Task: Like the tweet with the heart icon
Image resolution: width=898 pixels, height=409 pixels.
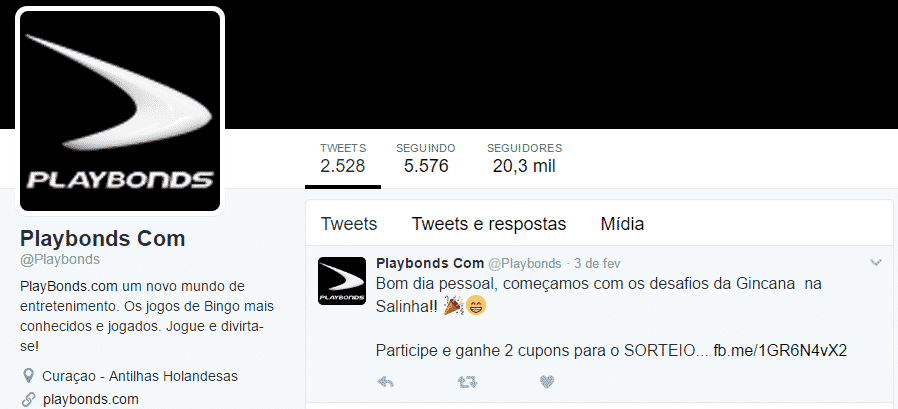Action: [x=547, y=382]
